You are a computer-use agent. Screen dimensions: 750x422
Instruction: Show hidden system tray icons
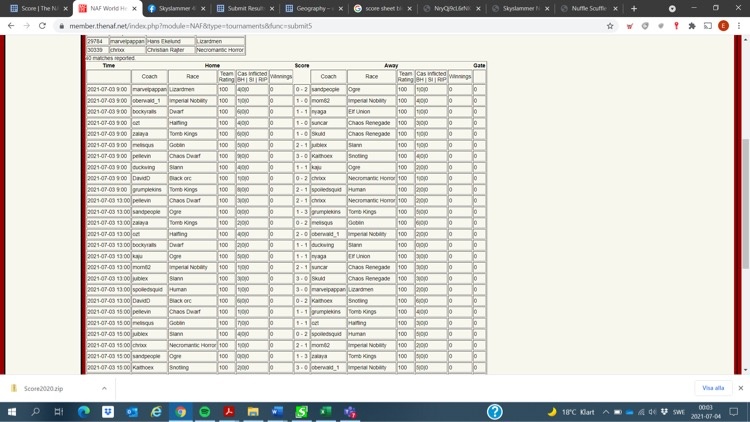click(x=605, y=412)
